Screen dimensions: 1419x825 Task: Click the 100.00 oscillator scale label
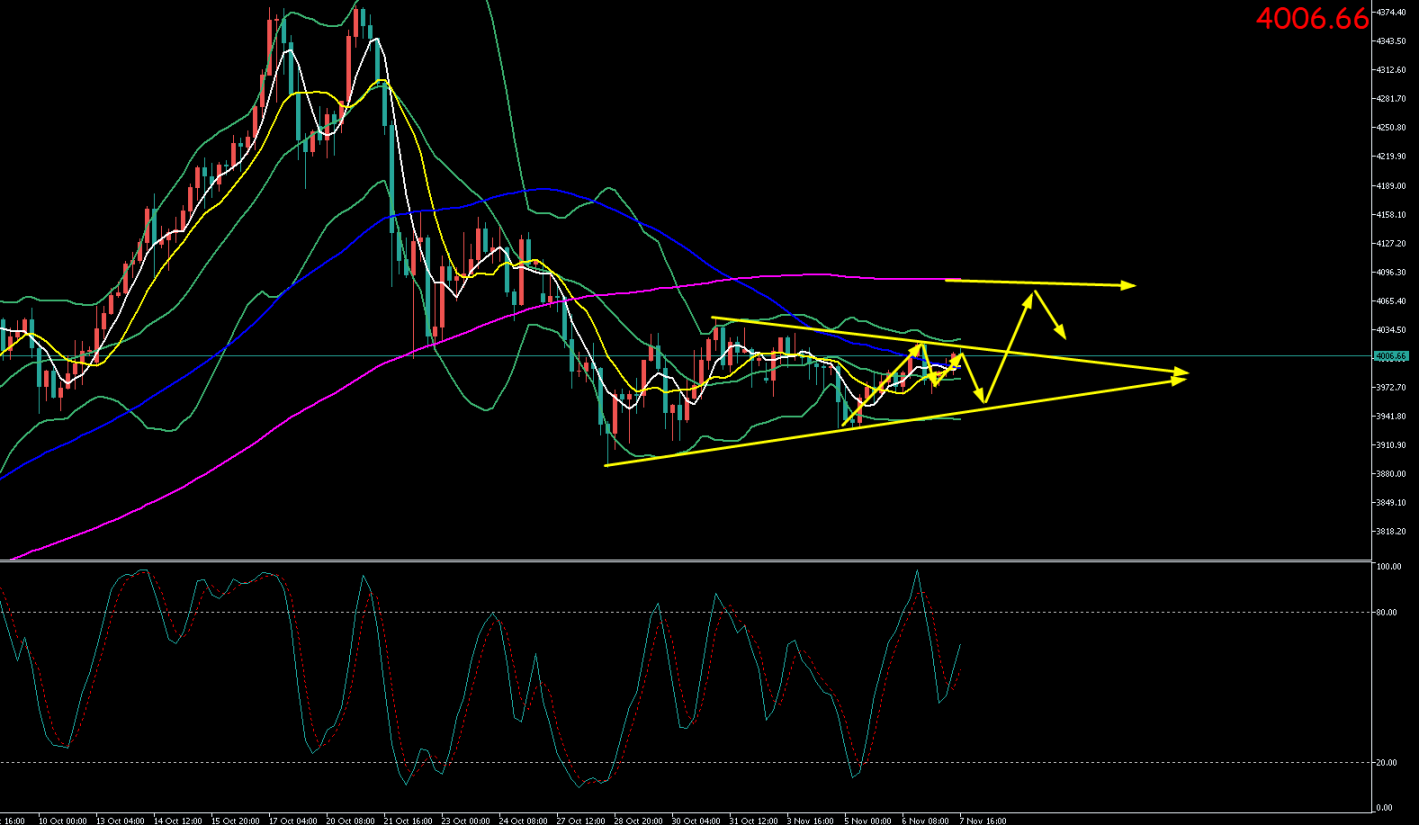pyautogui.click(x=1386, y=567)
